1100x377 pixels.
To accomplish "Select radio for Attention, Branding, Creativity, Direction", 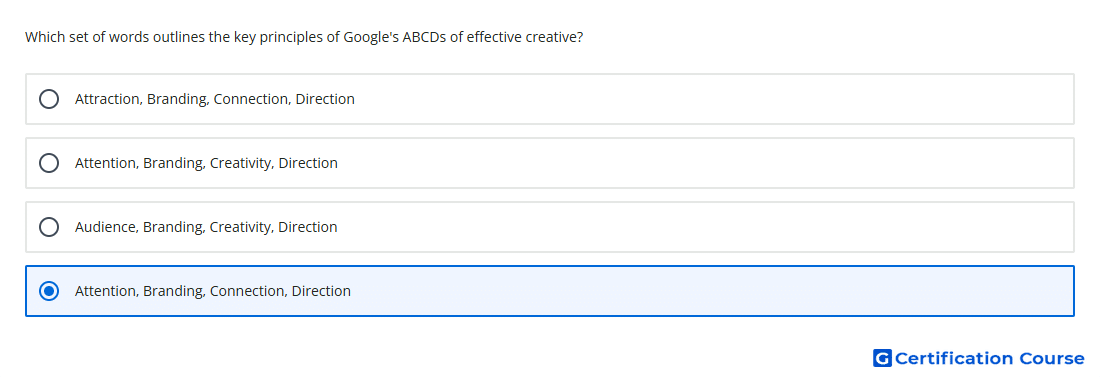I will (49, 163).
